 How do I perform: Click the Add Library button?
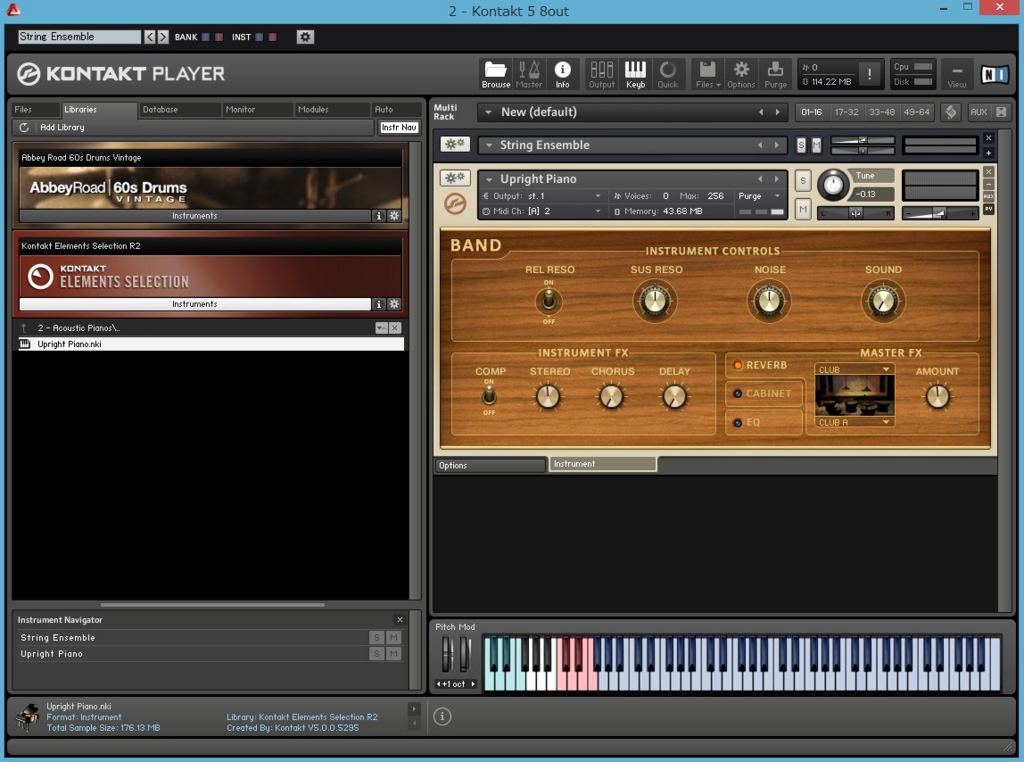pyautogui.click(x=62, y=127)
